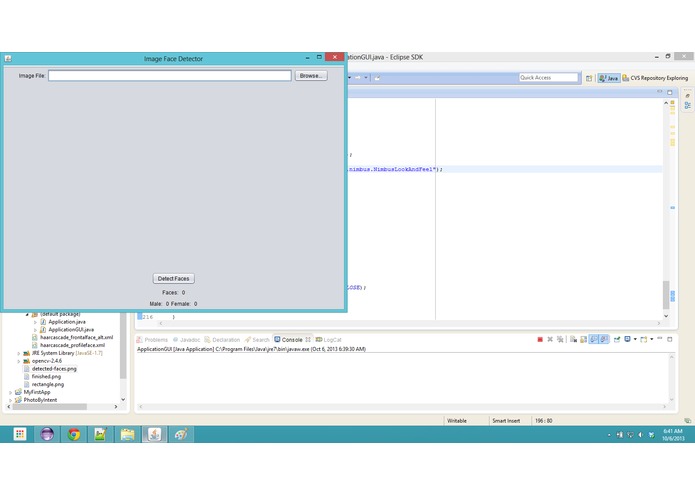The image size is (695, 494).
Task: Click the volume icon in system tray
Action: click(x=641, y=435)
